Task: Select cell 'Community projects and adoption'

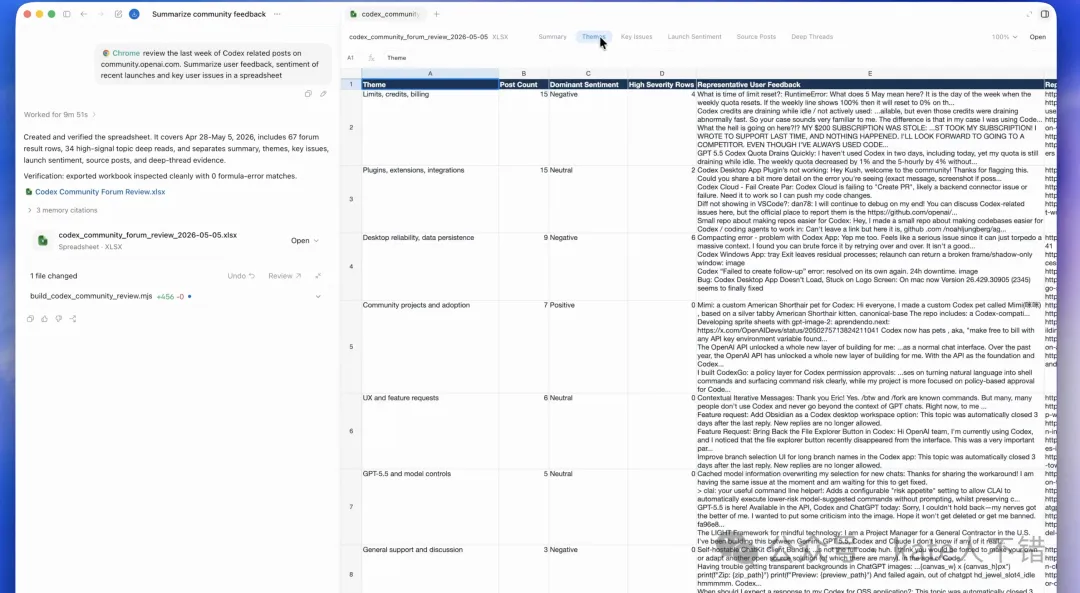Action: 430,346
